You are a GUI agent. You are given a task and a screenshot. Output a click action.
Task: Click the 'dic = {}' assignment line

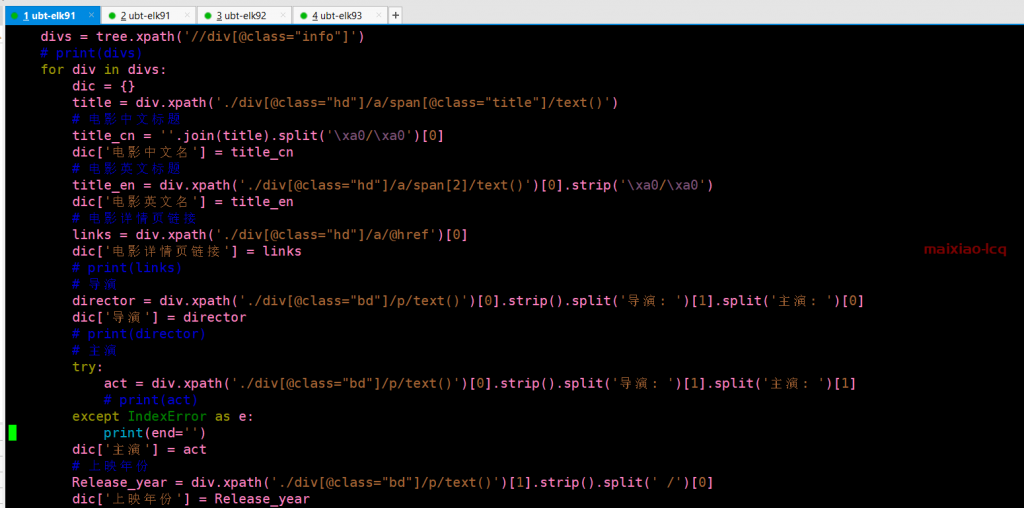click(x=103, y=86)
